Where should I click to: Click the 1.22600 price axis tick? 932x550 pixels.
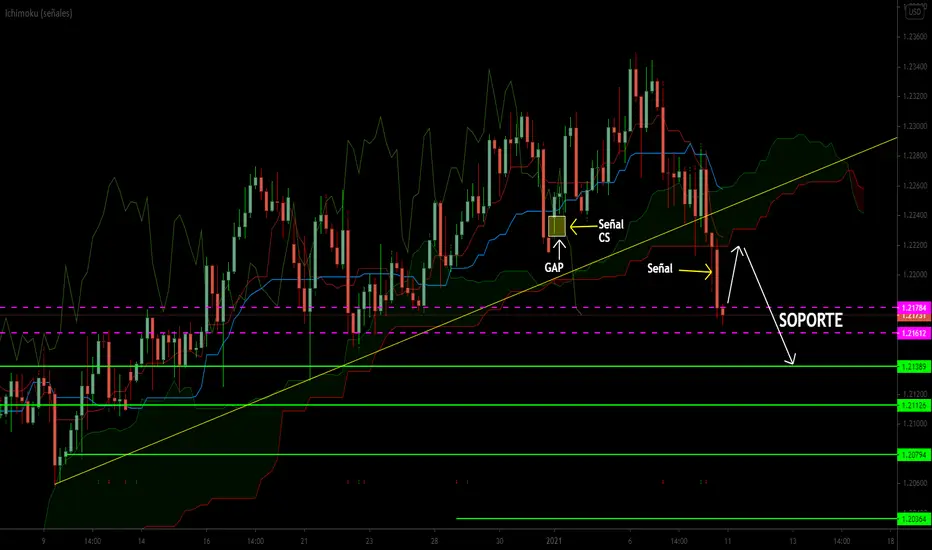click(915, 186)
